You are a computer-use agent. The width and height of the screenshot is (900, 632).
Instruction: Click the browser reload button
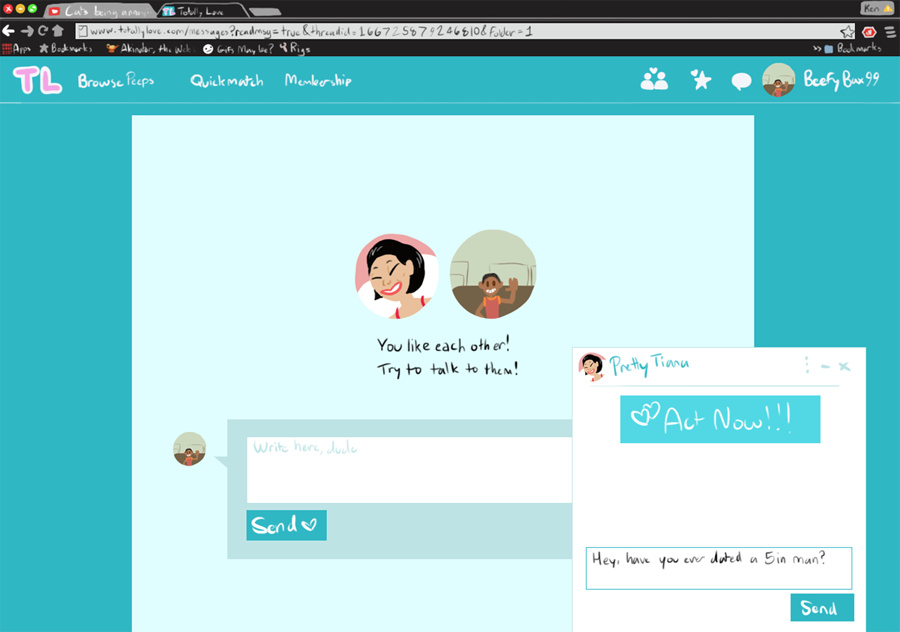tap(42, 31)
